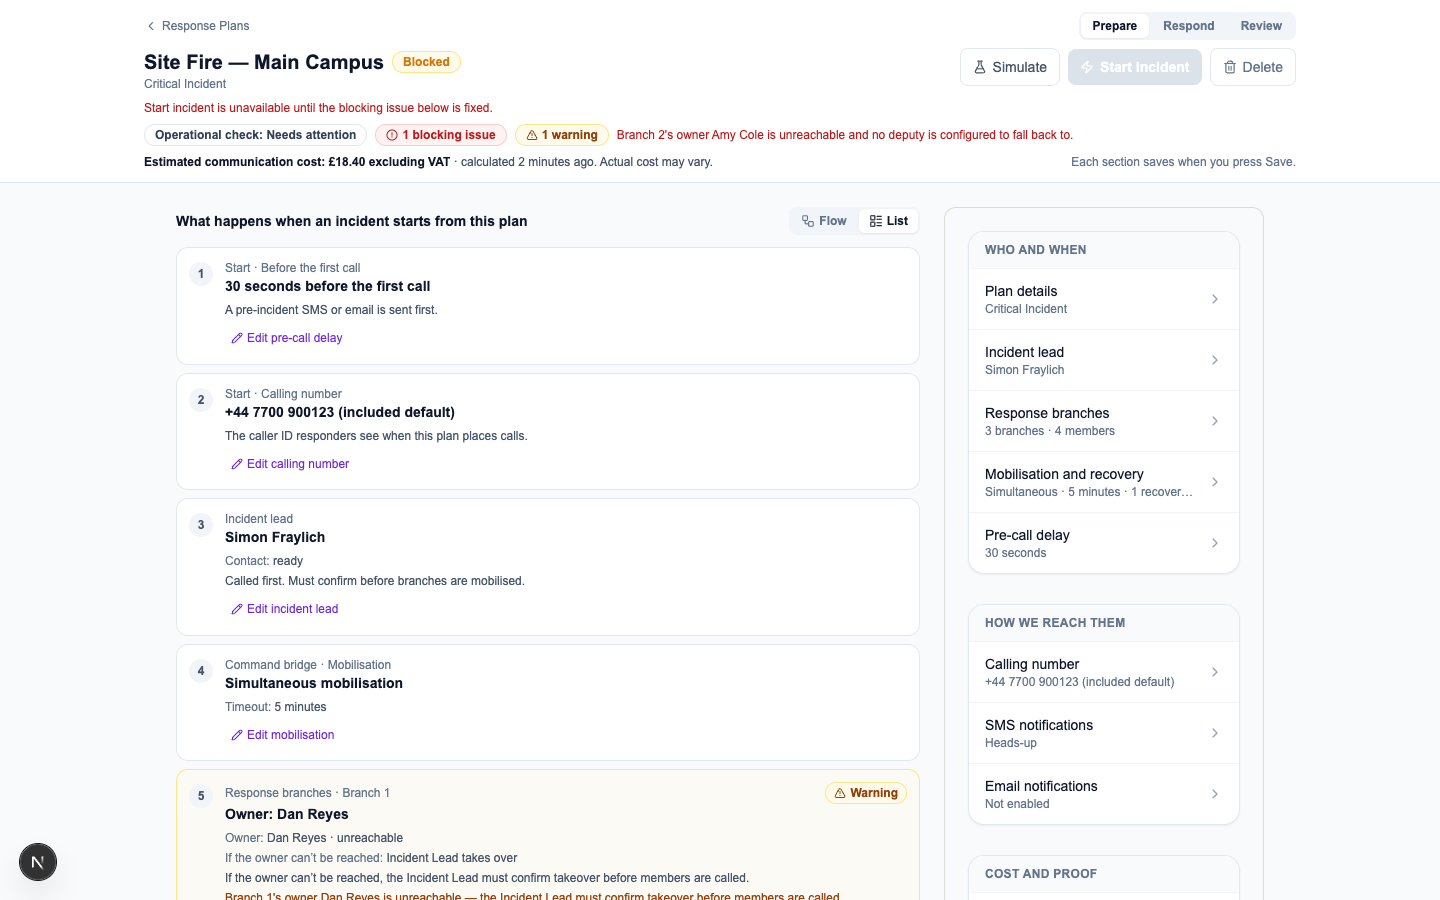Click the Simulate button
Viewport: 1440px width, 900px height.
[x=1010, y=67]
